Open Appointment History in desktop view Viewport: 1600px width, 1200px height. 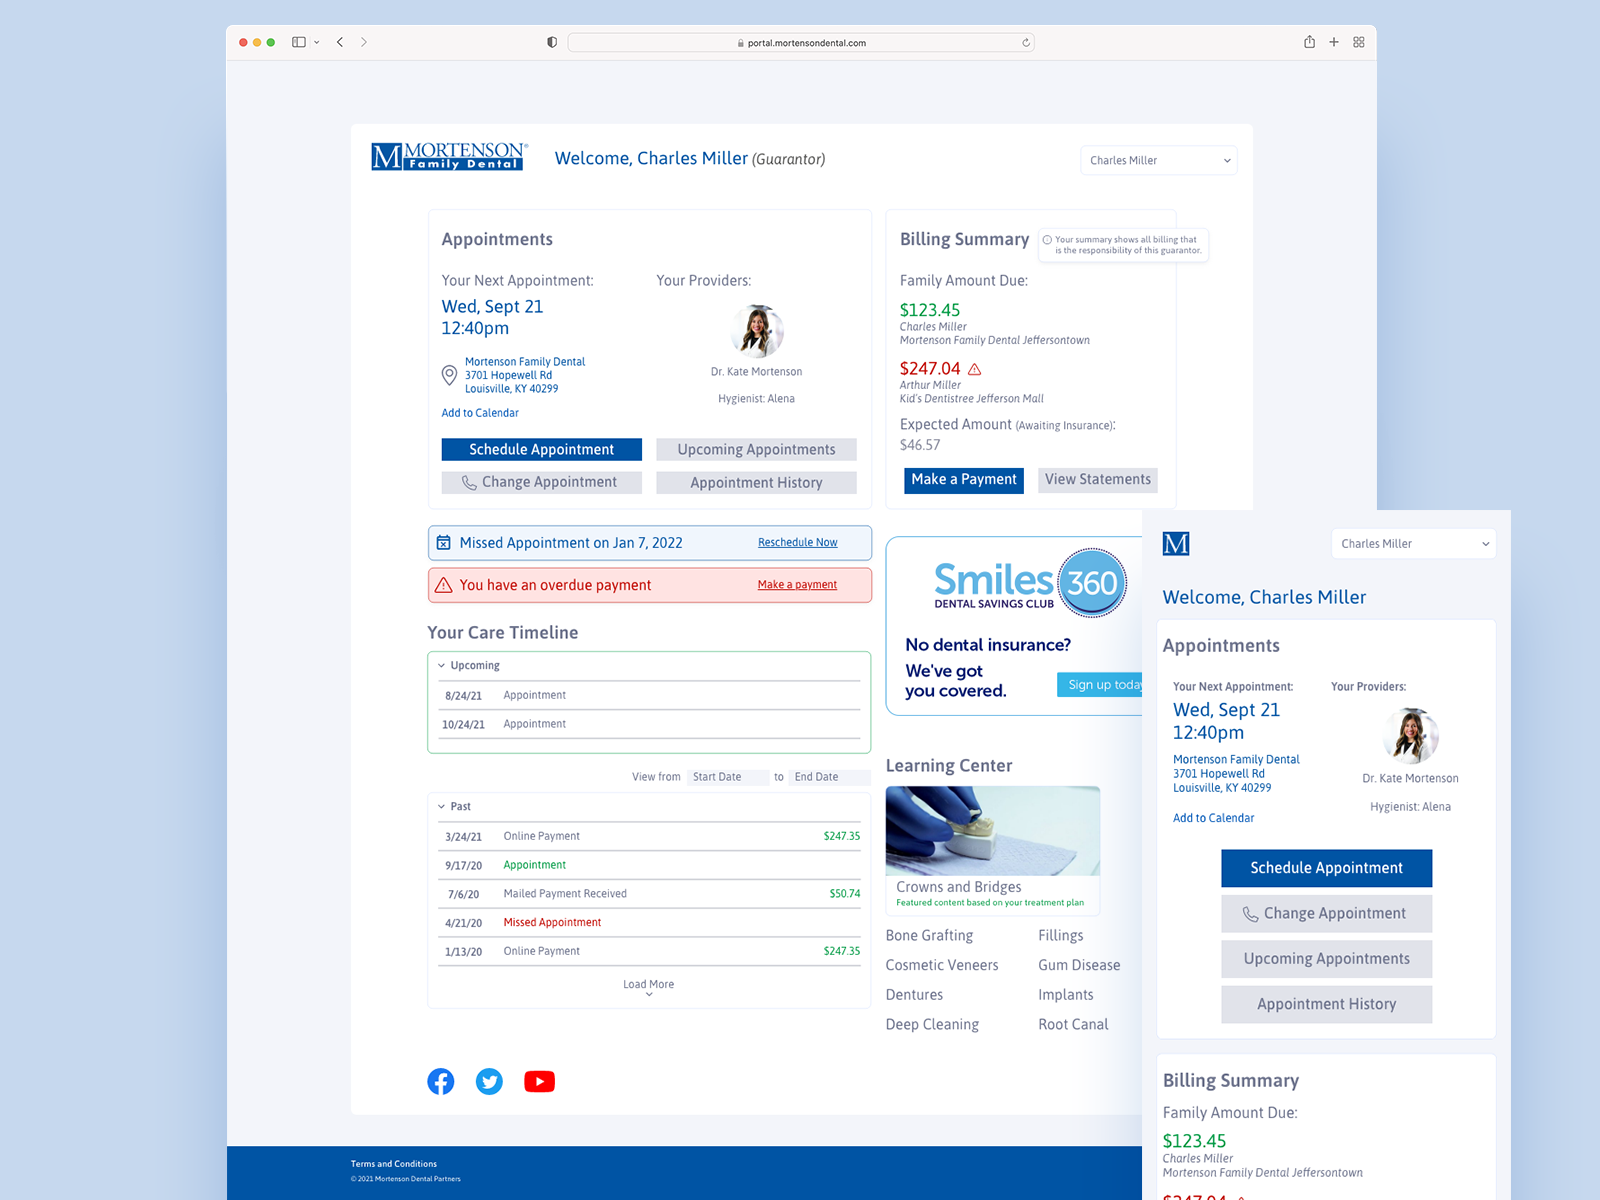pos(756,483)
